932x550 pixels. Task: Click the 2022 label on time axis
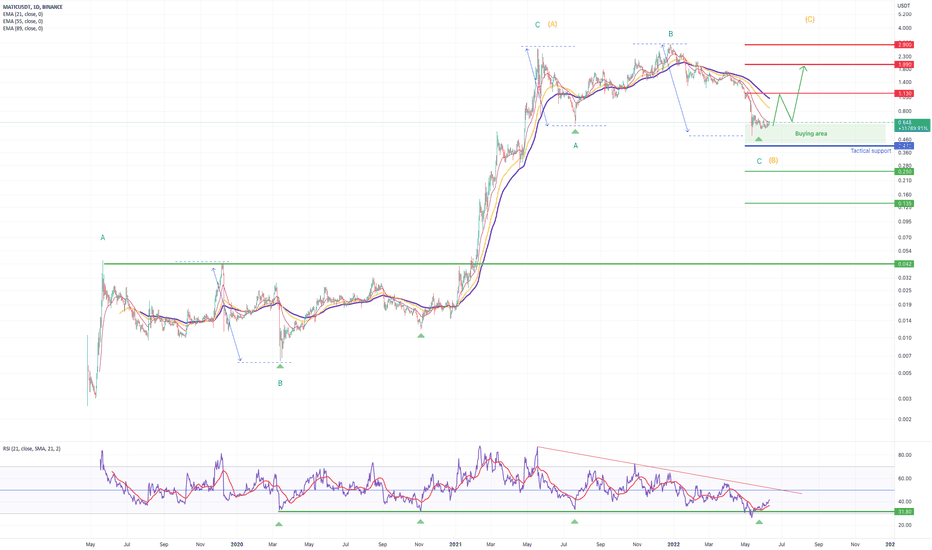[x=673, y=544]
